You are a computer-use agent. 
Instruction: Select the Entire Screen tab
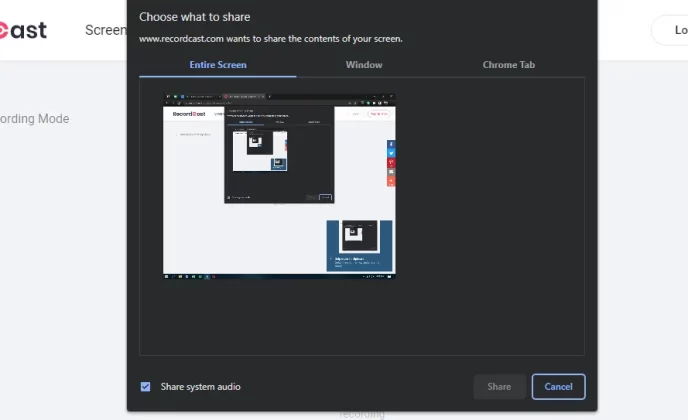[218, 65]
